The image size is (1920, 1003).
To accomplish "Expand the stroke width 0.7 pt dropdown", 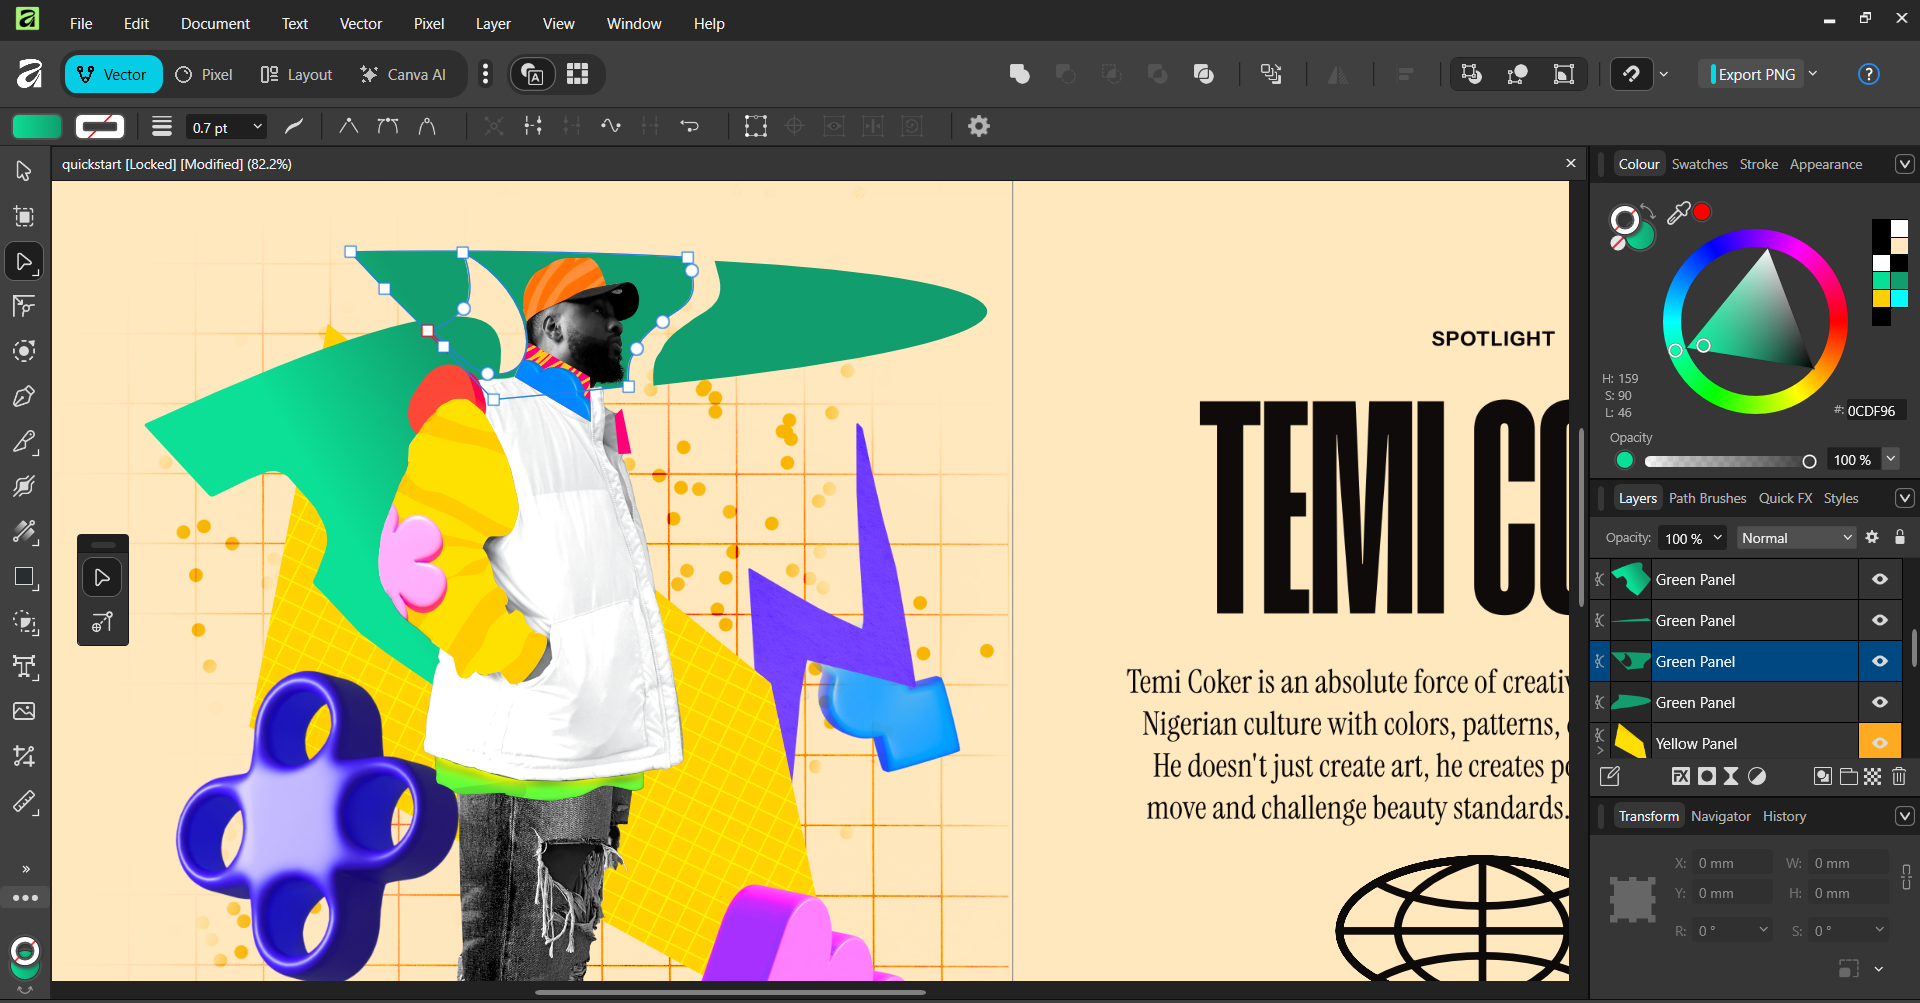I will [x=257, y=127].
